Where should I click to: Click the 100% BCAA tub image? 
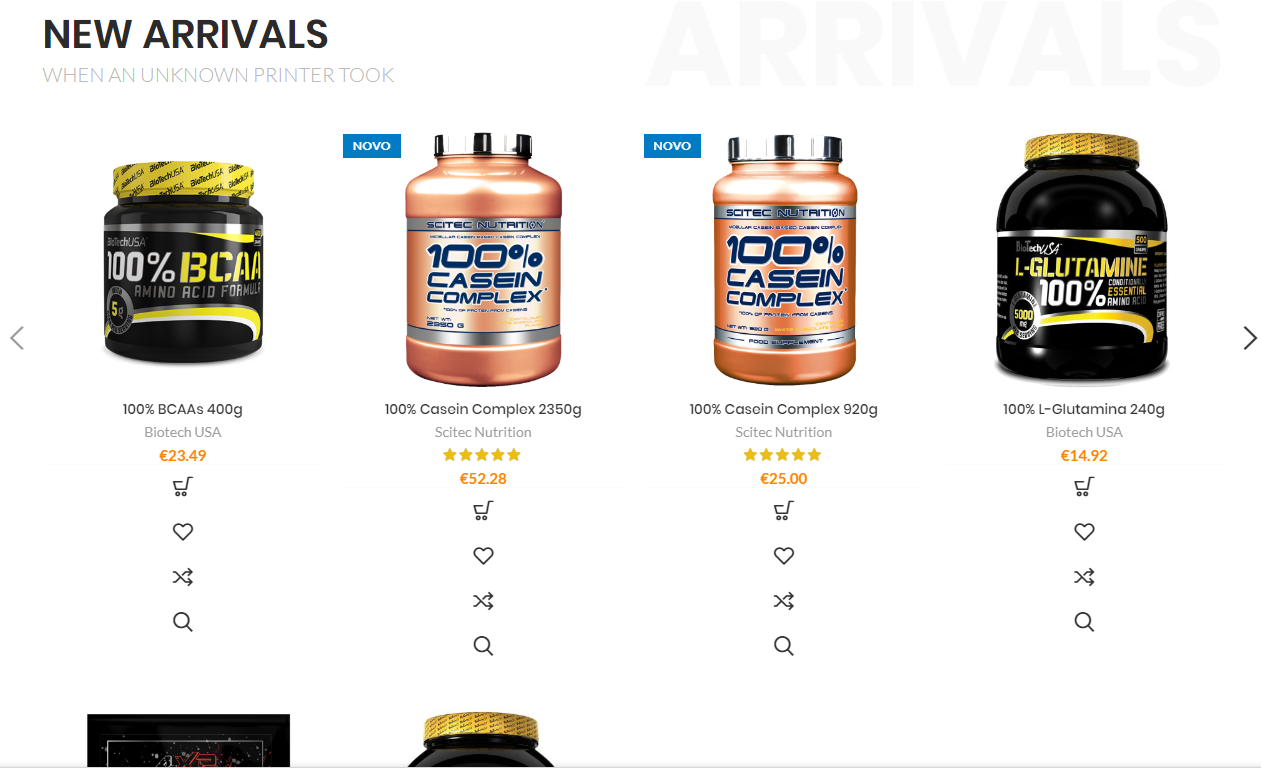183,262
